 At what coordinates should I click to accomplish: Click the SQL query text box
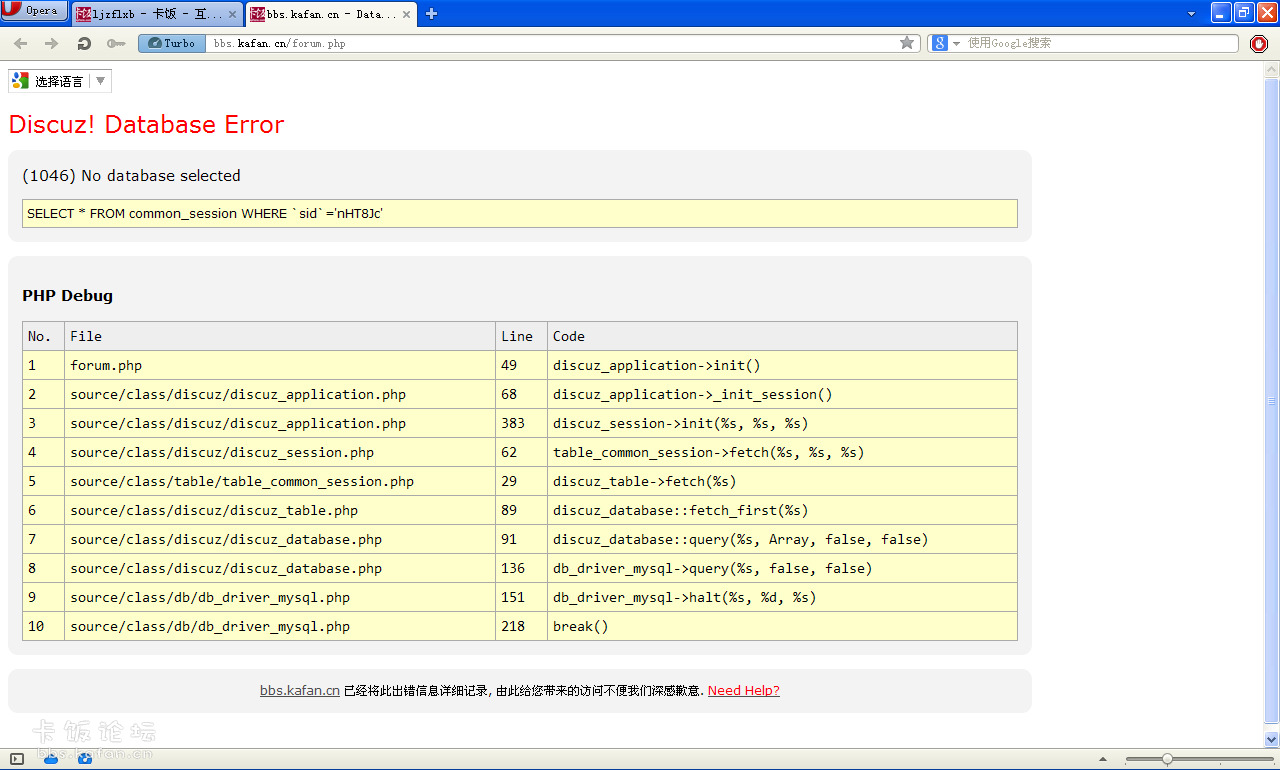[x=520, y=214]
